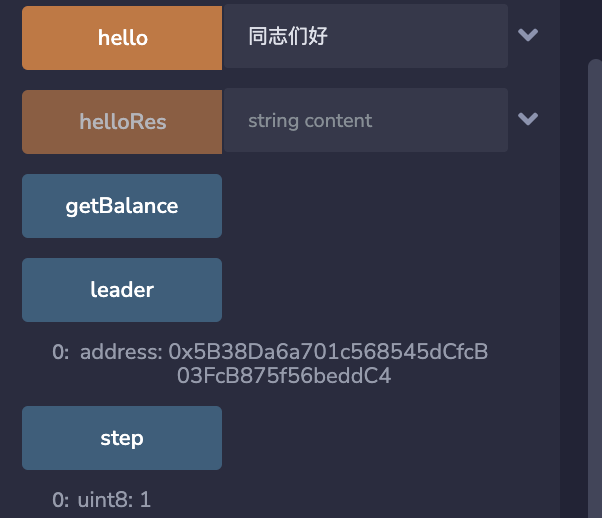This screenshot has width=602, height=518.
Task: Click the step result uint8: 1
Action: pos(101,500)
